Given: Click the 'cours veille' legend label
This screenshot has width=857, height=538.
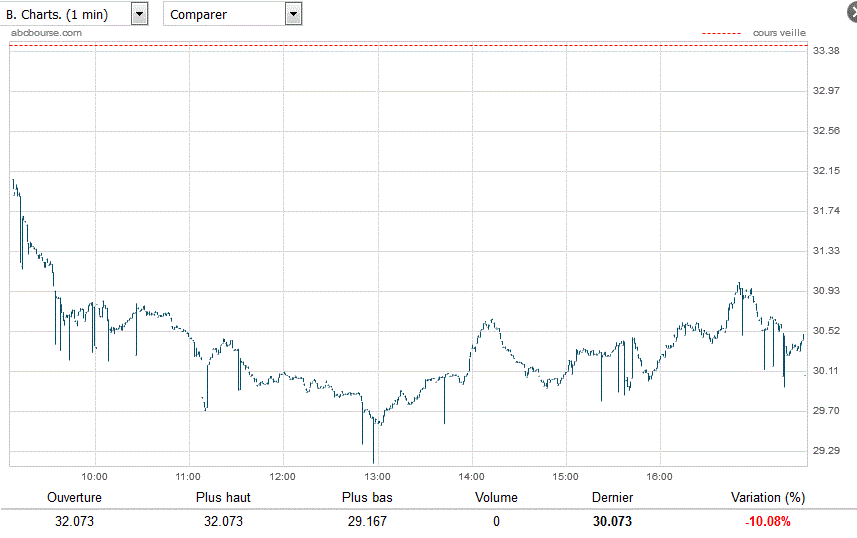Looking at the screenshot, I should pos(779,33).
